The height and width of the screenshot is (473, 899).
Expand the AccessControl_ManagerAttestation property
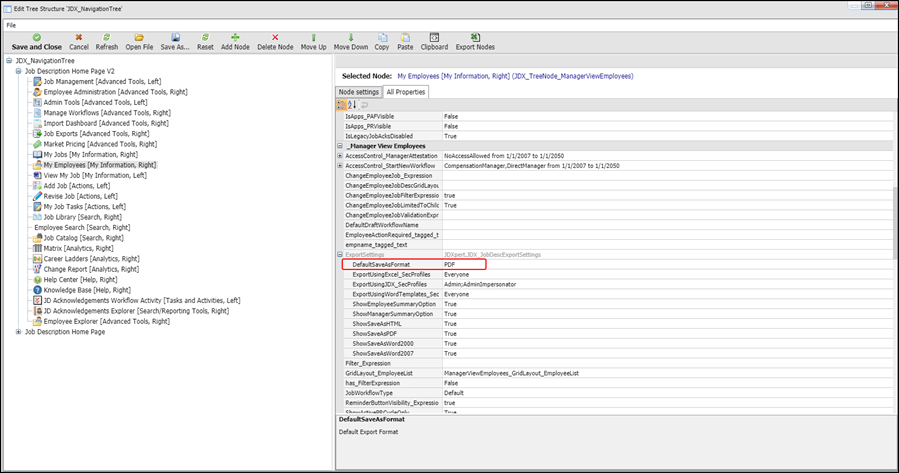340,156
